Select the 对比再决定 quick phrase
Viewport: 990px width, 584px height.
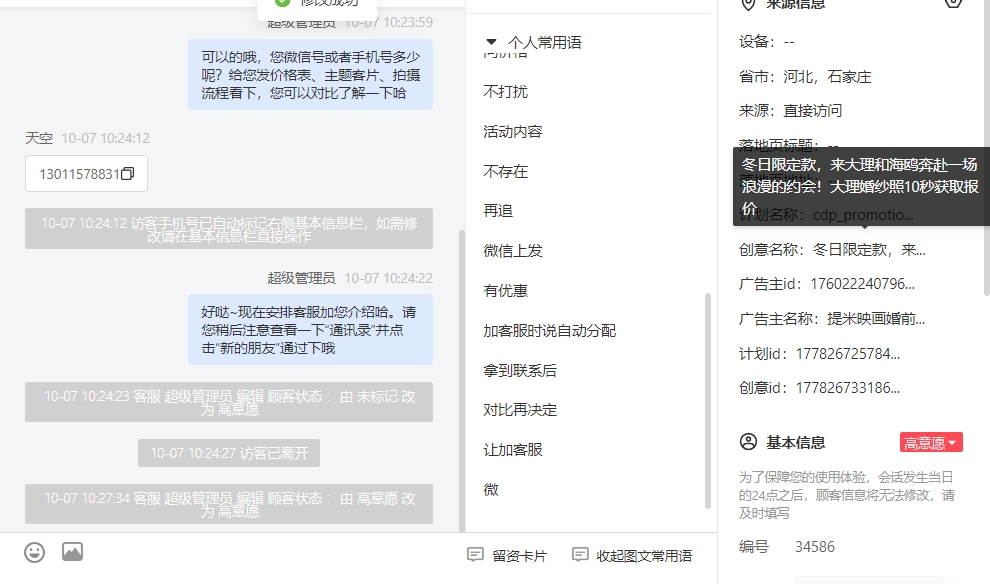(x=520, y=410)
